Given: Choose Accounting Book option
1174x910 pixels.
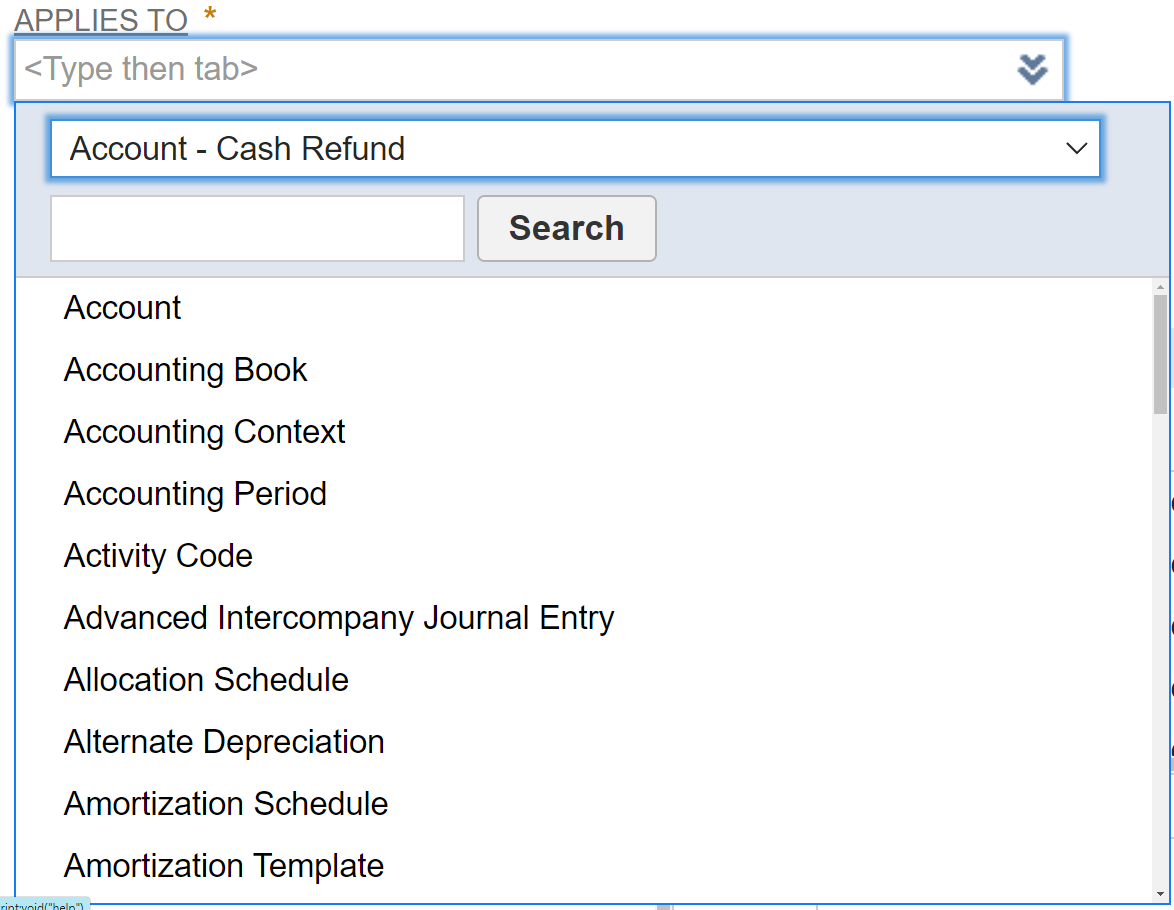Looking at the screenshot, I should 185,370.
